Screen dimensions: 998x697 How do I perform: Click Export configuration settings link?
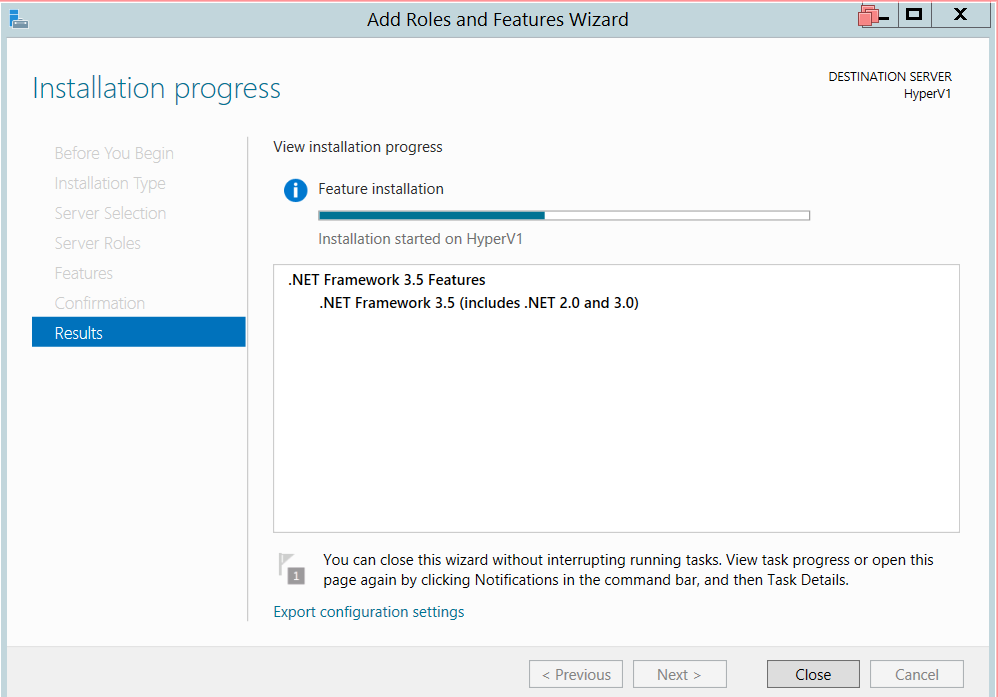pos(369,612)
